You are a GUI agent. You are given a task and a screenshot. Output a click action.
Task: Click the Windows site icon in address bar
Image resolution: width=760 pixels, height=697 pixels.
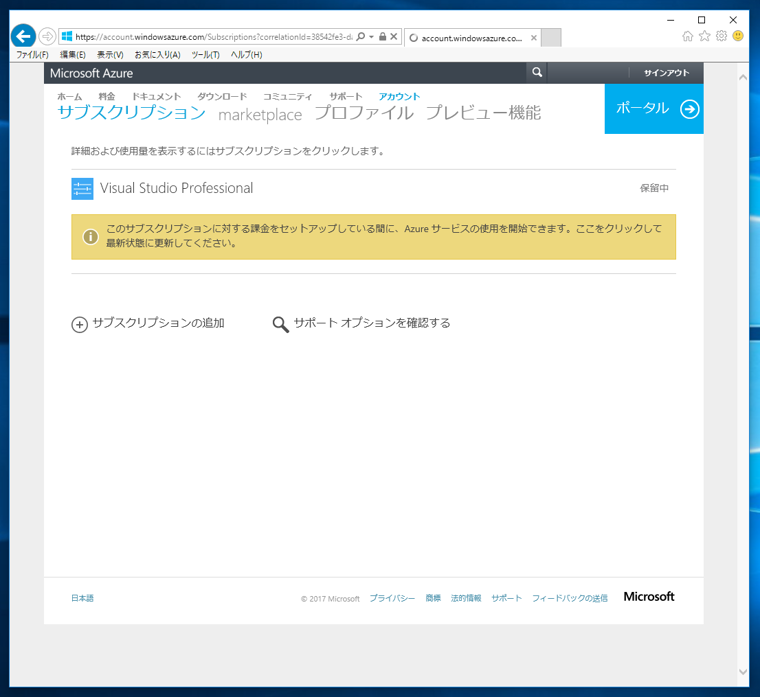coord(67,36)
